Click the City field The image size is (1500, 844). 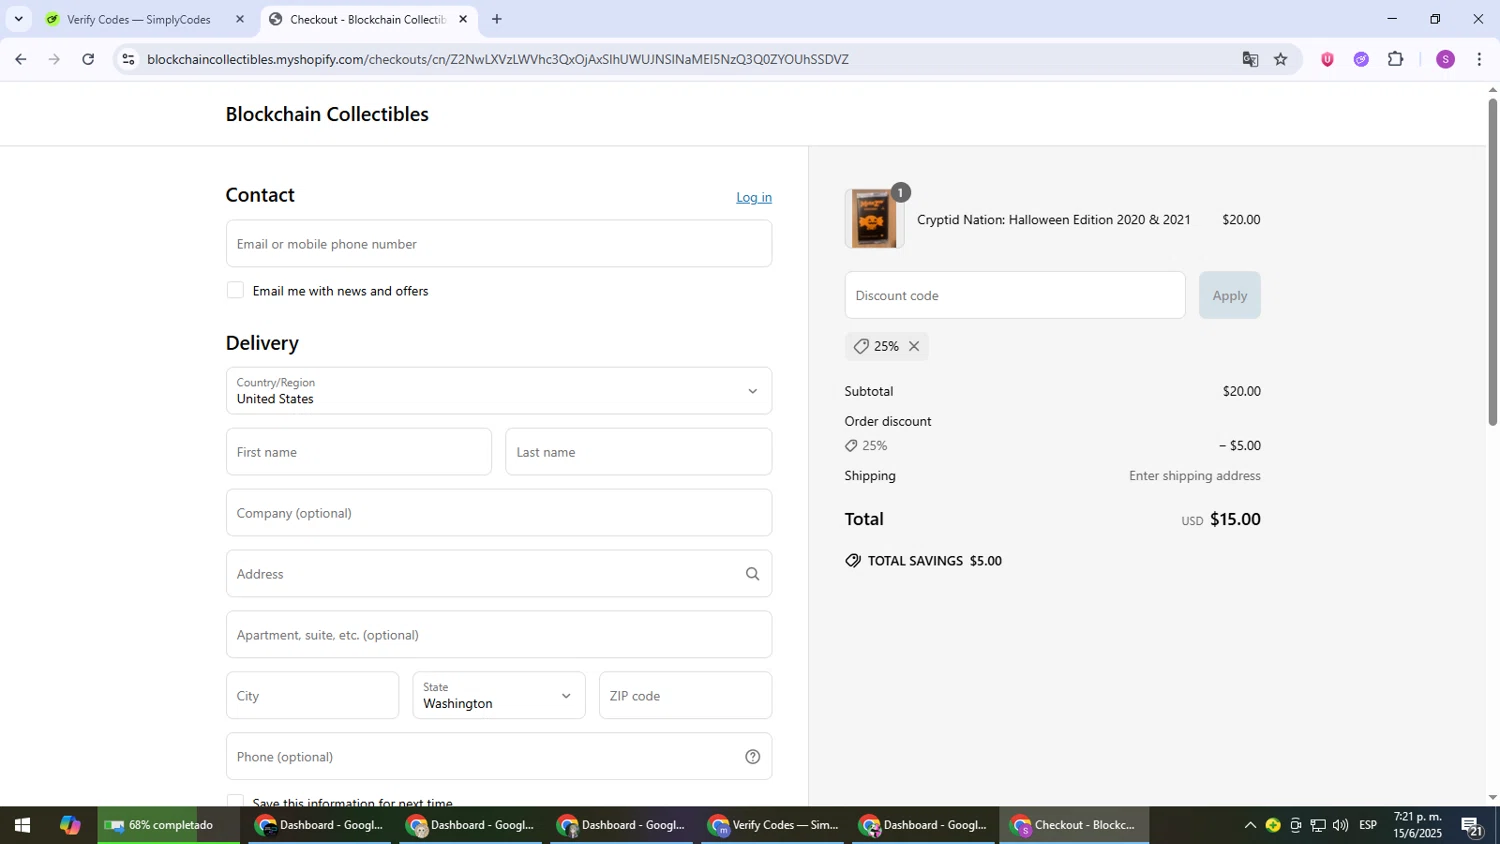(x=312, y=696)
